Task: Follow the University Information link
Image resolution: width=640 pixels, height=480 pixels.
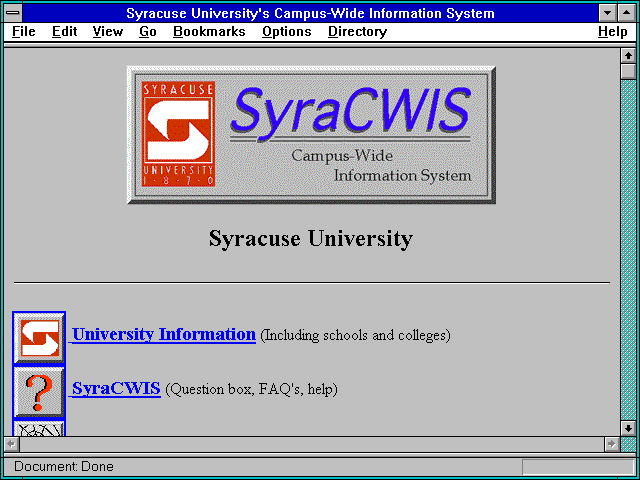Action: click(x=164, y=334)
